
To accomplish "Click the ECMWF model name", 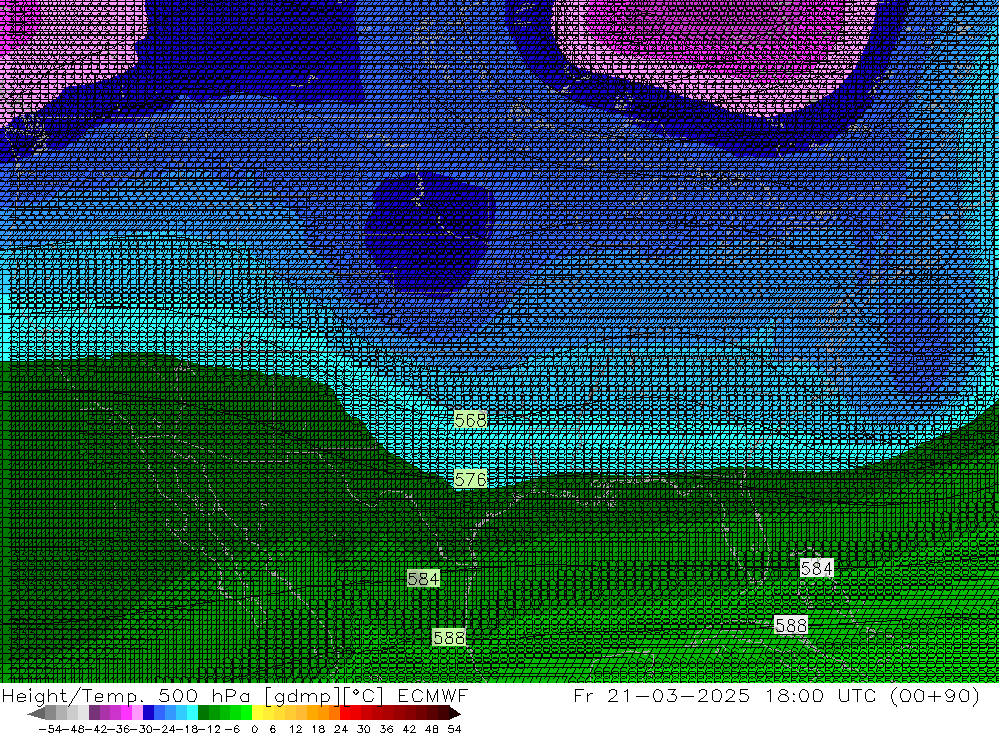I will point(433,695).
